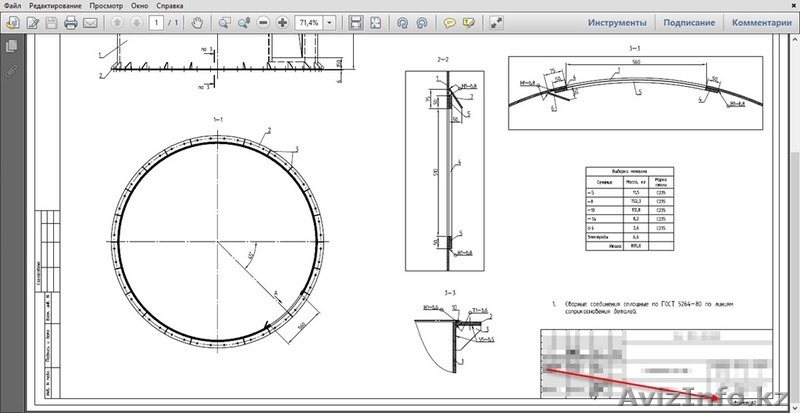800x413 pixels.
Task: Open the Комментарии panel
Action: tap(763, 22)
